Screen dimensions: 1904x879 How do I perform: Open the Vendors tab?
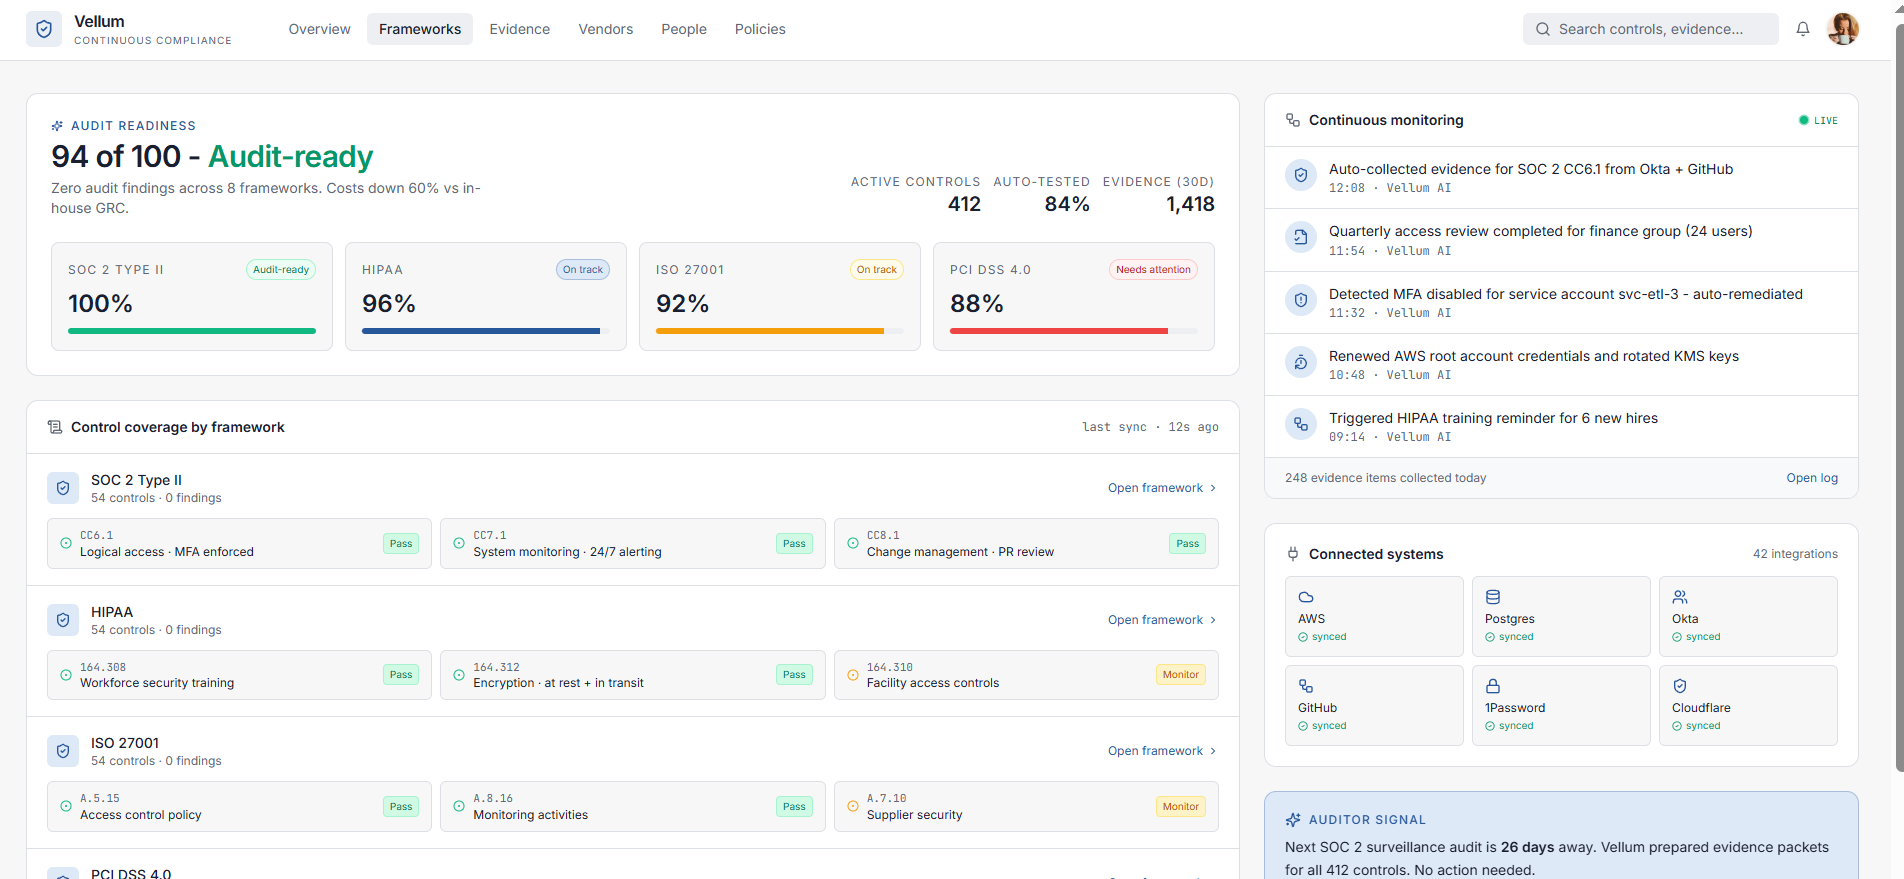point(606,29)
